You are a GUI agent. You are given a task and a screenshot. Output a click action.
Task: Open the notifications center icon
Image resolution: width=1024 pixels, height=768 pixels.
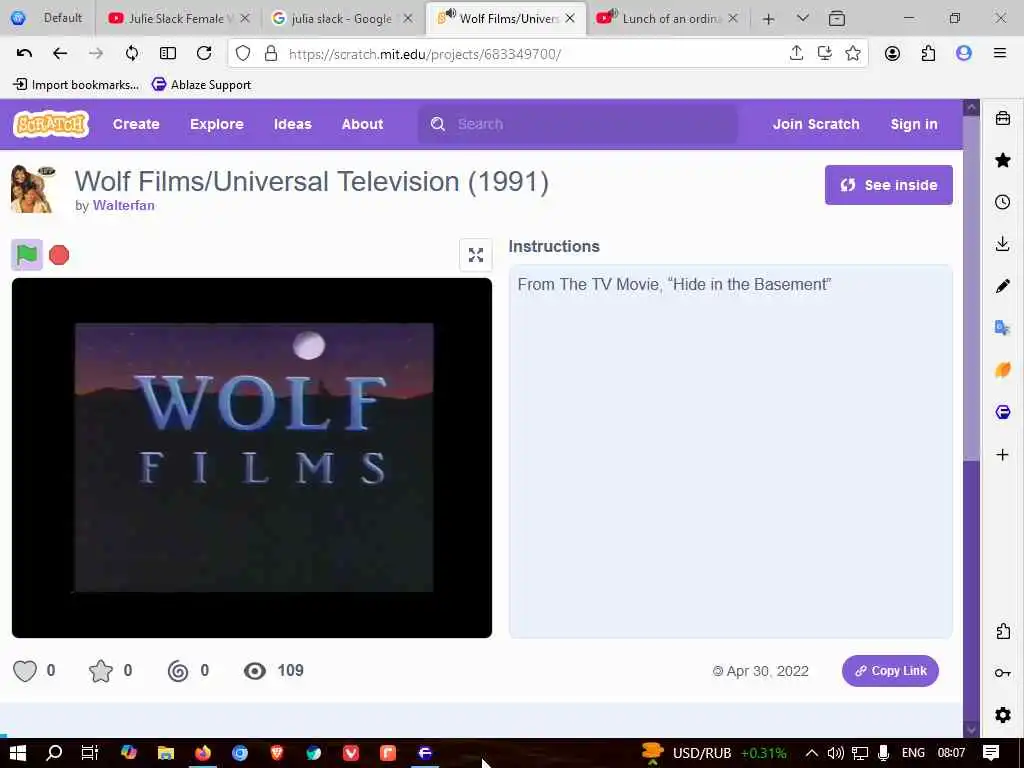990,753
